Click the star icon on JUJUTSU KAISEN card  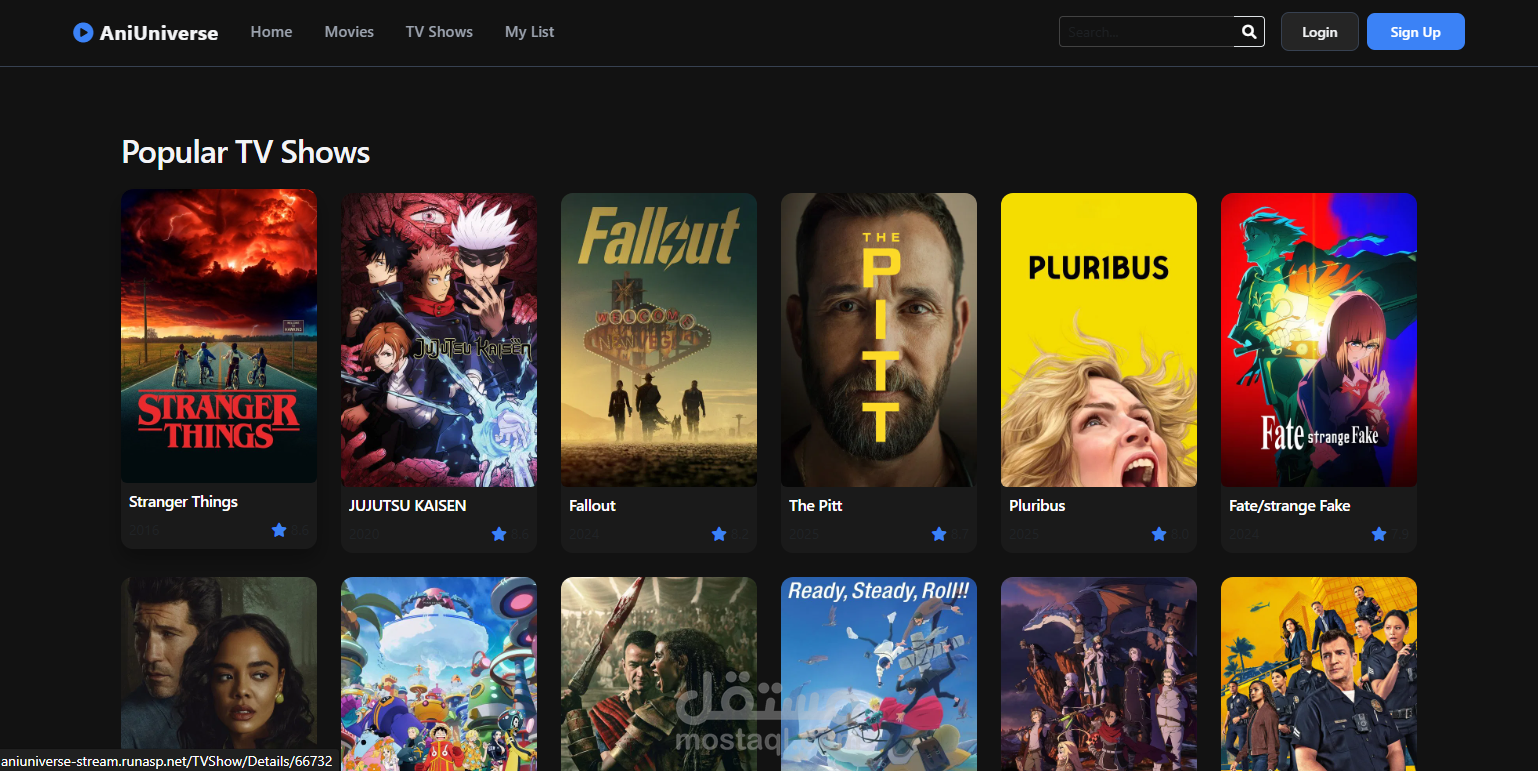pos(499,534)
